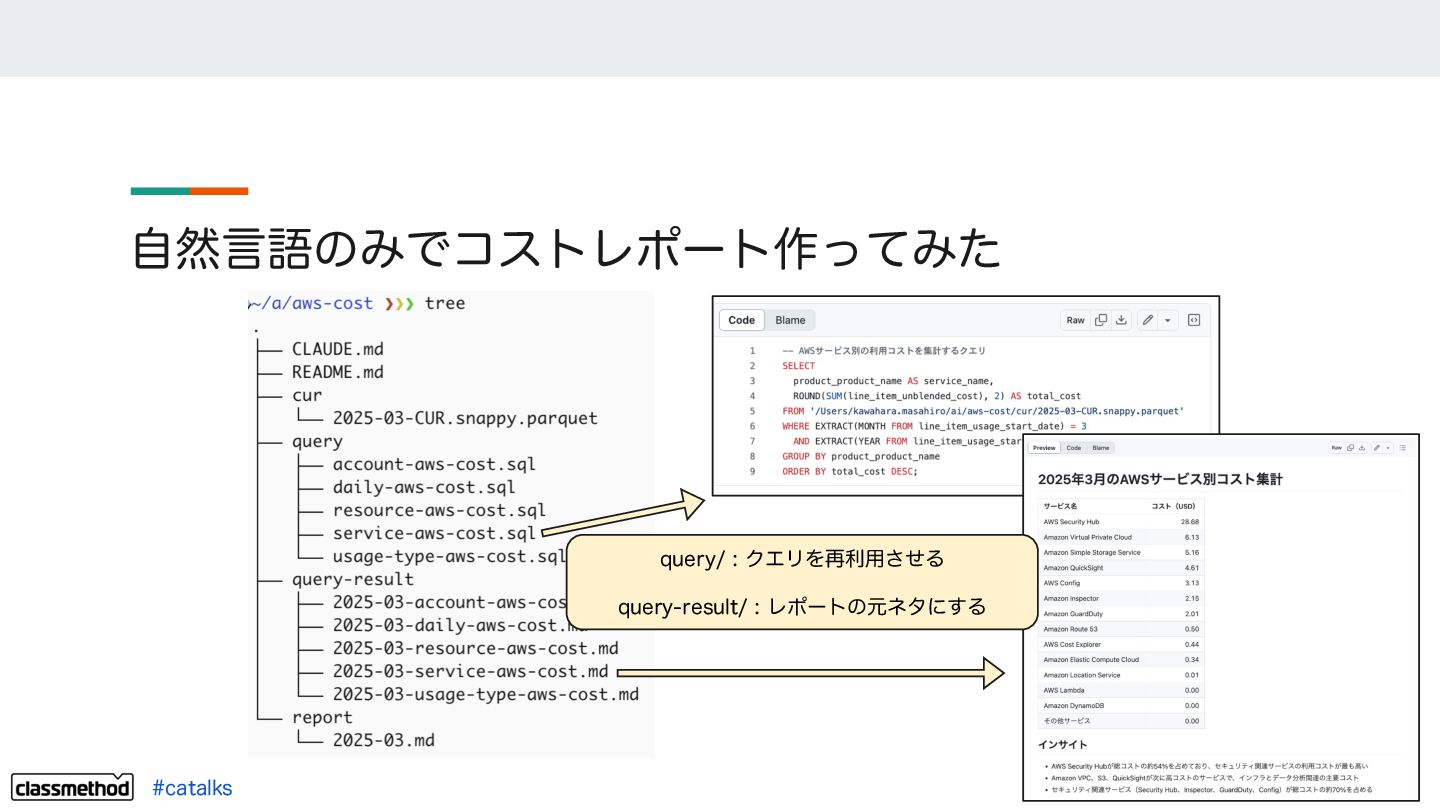Open outline icon in markdown preview window

click(1403, 448)
